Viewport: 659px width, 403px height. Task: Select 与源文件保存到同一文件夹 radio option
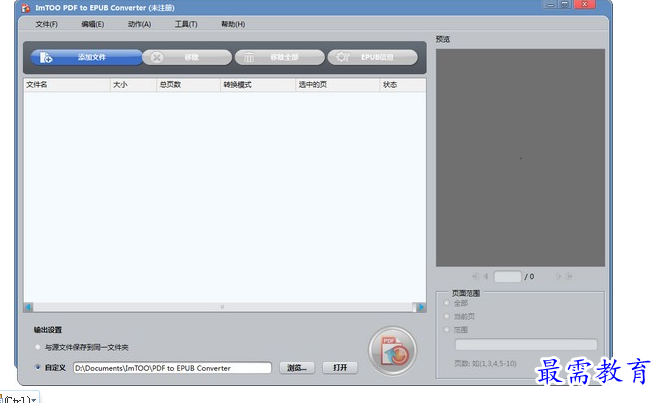pyautogui.click(x=38, y=347)
